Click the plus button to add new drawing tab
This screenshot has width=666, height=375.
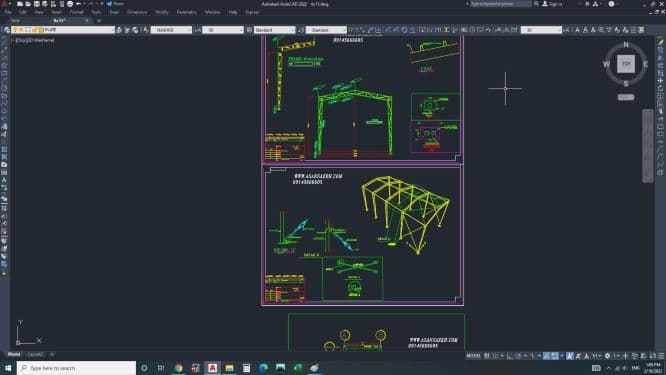tap(99, 20)
